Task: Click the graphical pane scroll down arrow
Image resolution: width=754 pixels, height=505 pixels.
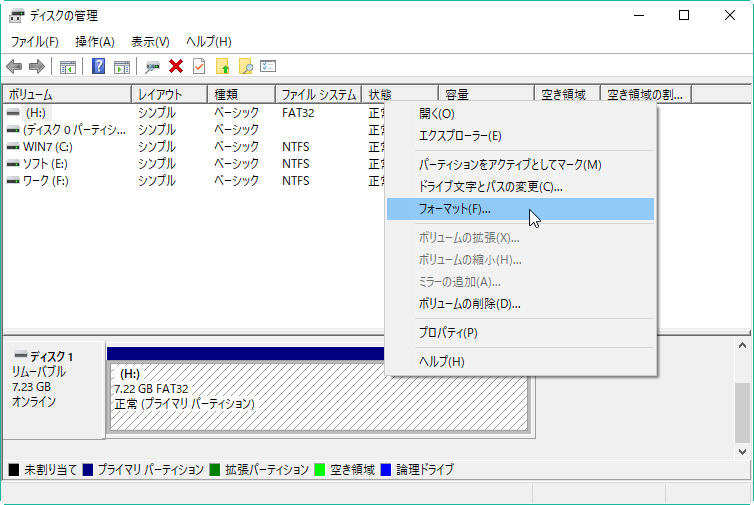Action: pos(742,452)
